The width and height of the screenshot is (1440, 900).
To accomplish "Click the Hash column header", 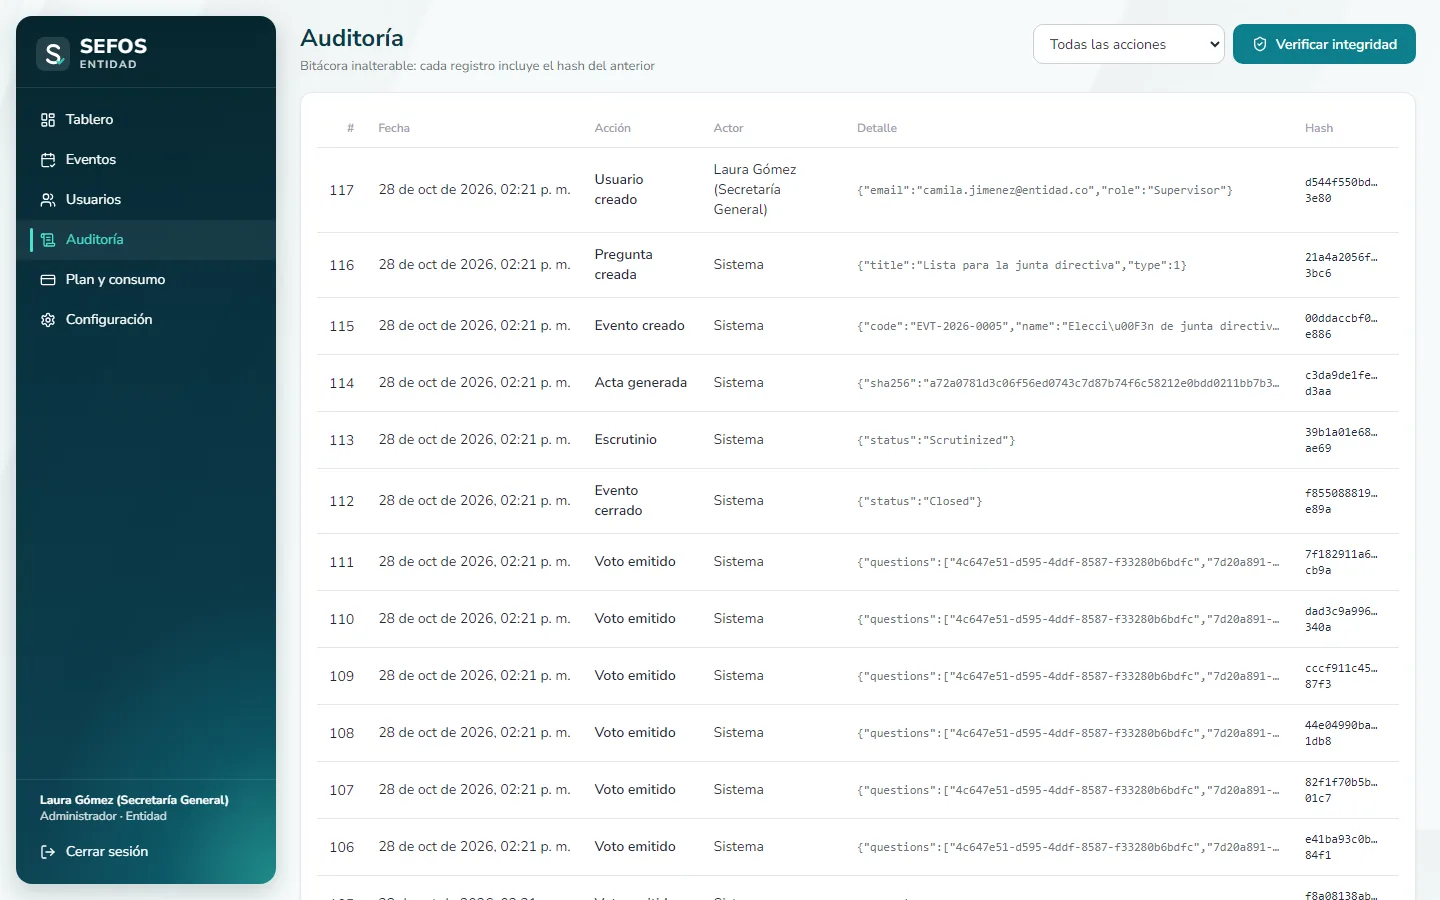I will pos(1319,128).
